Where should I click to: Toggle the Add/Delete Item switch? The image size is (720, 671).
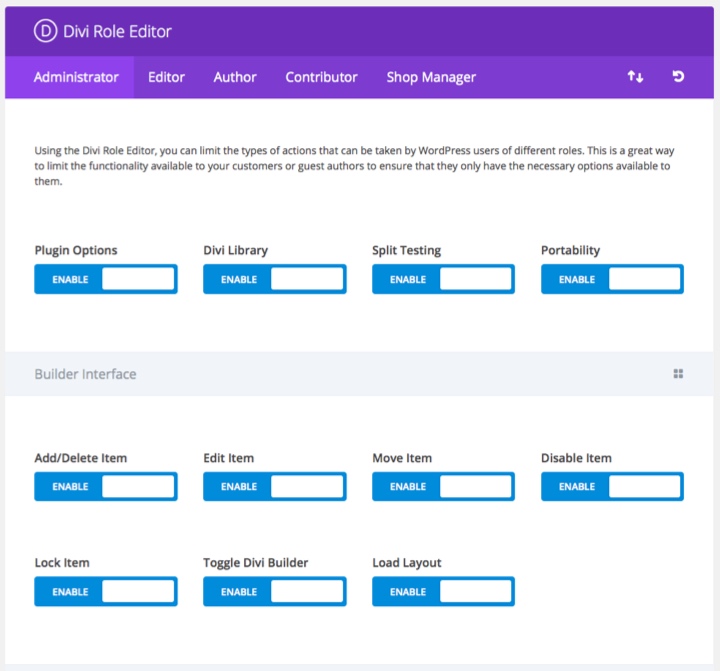click(x=106, y=486)
